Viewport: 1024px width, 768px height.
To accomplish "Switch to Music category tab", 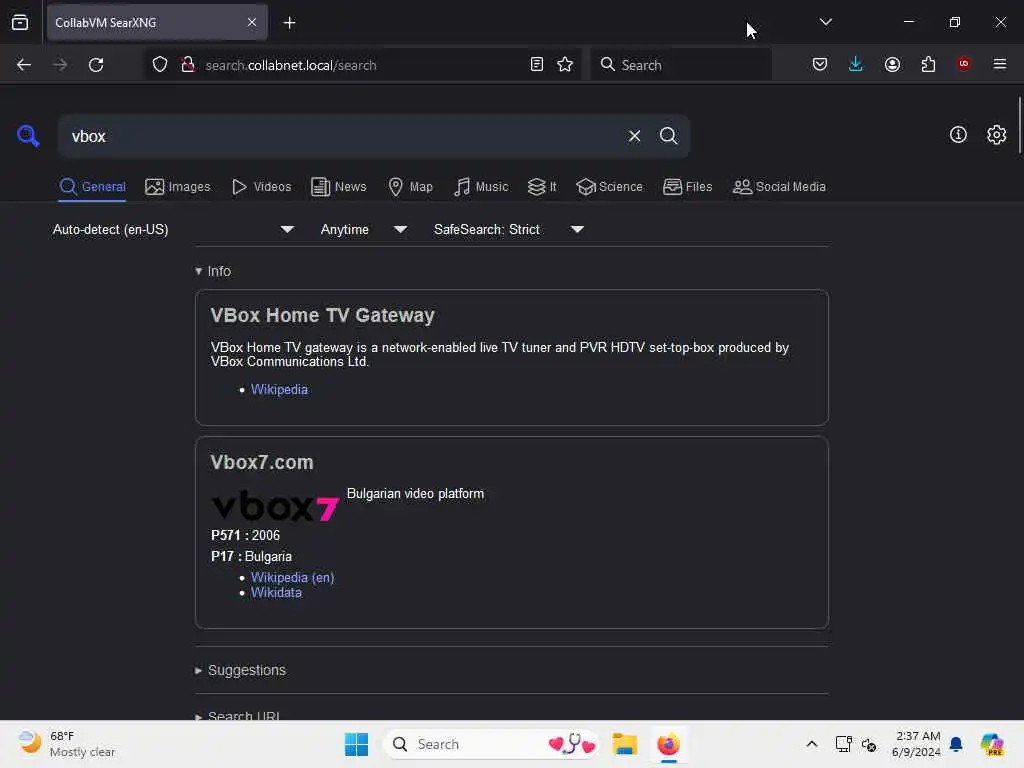I will coord(481,187).
